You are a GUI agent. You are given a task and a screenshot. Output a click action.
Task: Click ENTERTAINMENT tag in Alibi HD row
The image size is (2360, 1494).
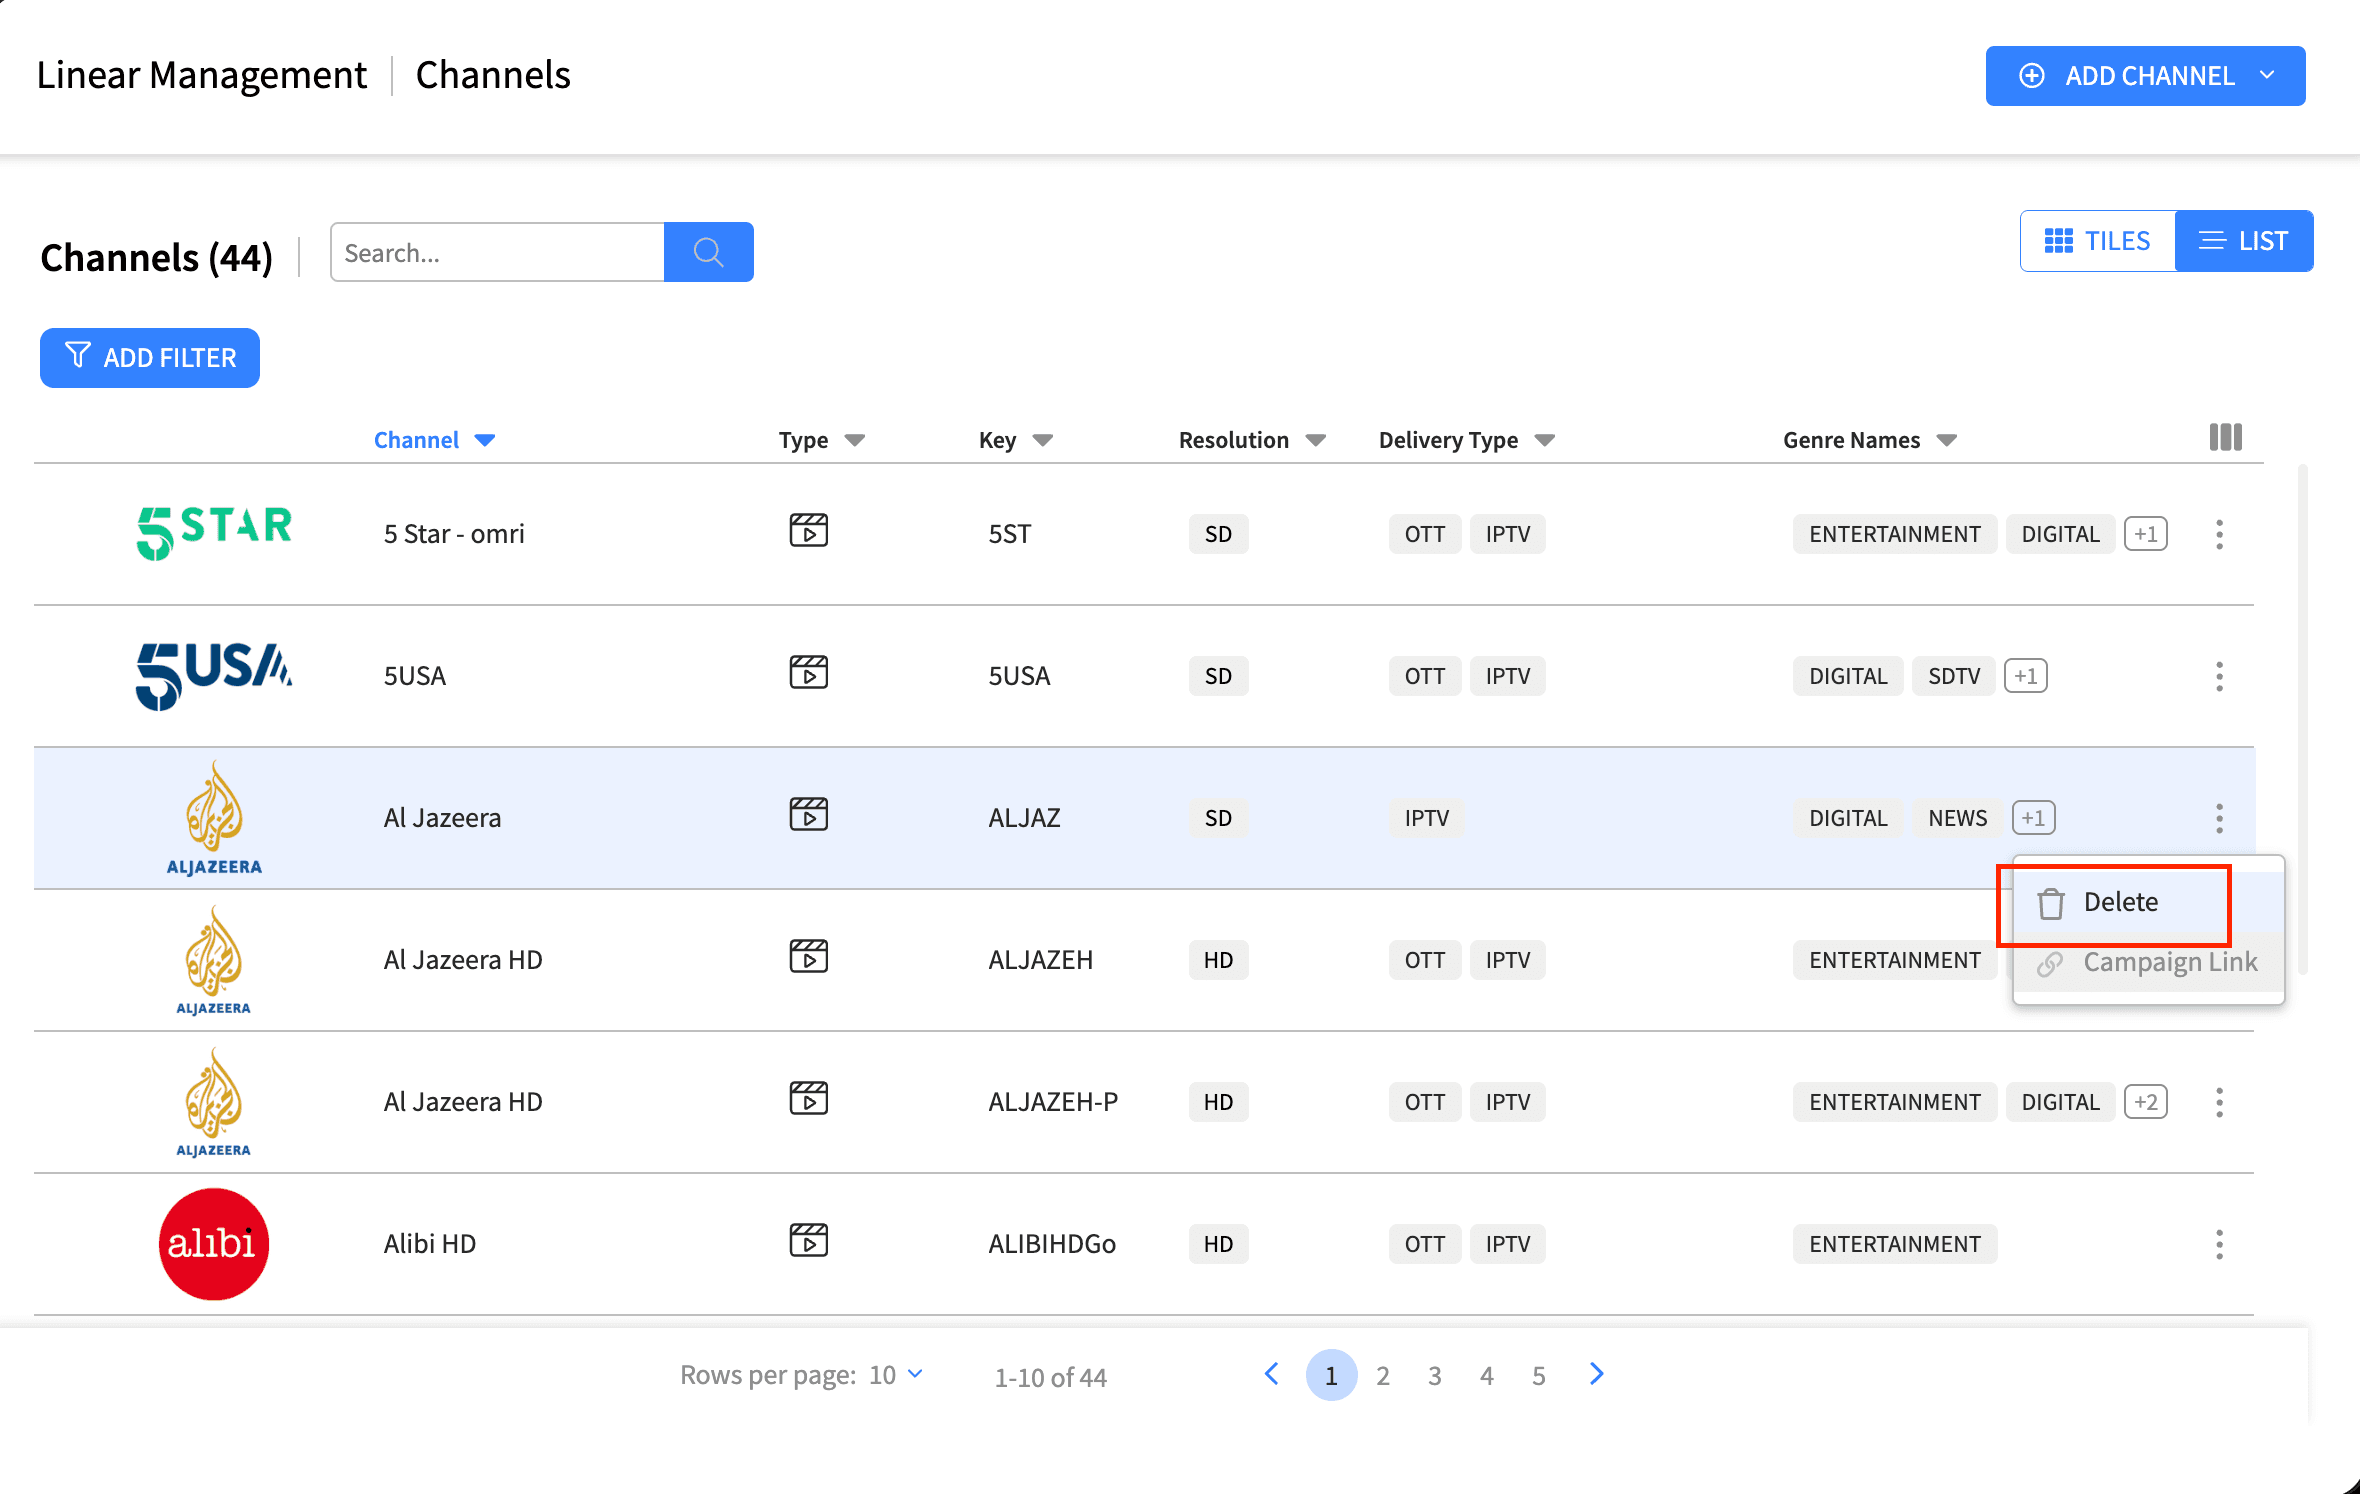pos(1895,1244)
